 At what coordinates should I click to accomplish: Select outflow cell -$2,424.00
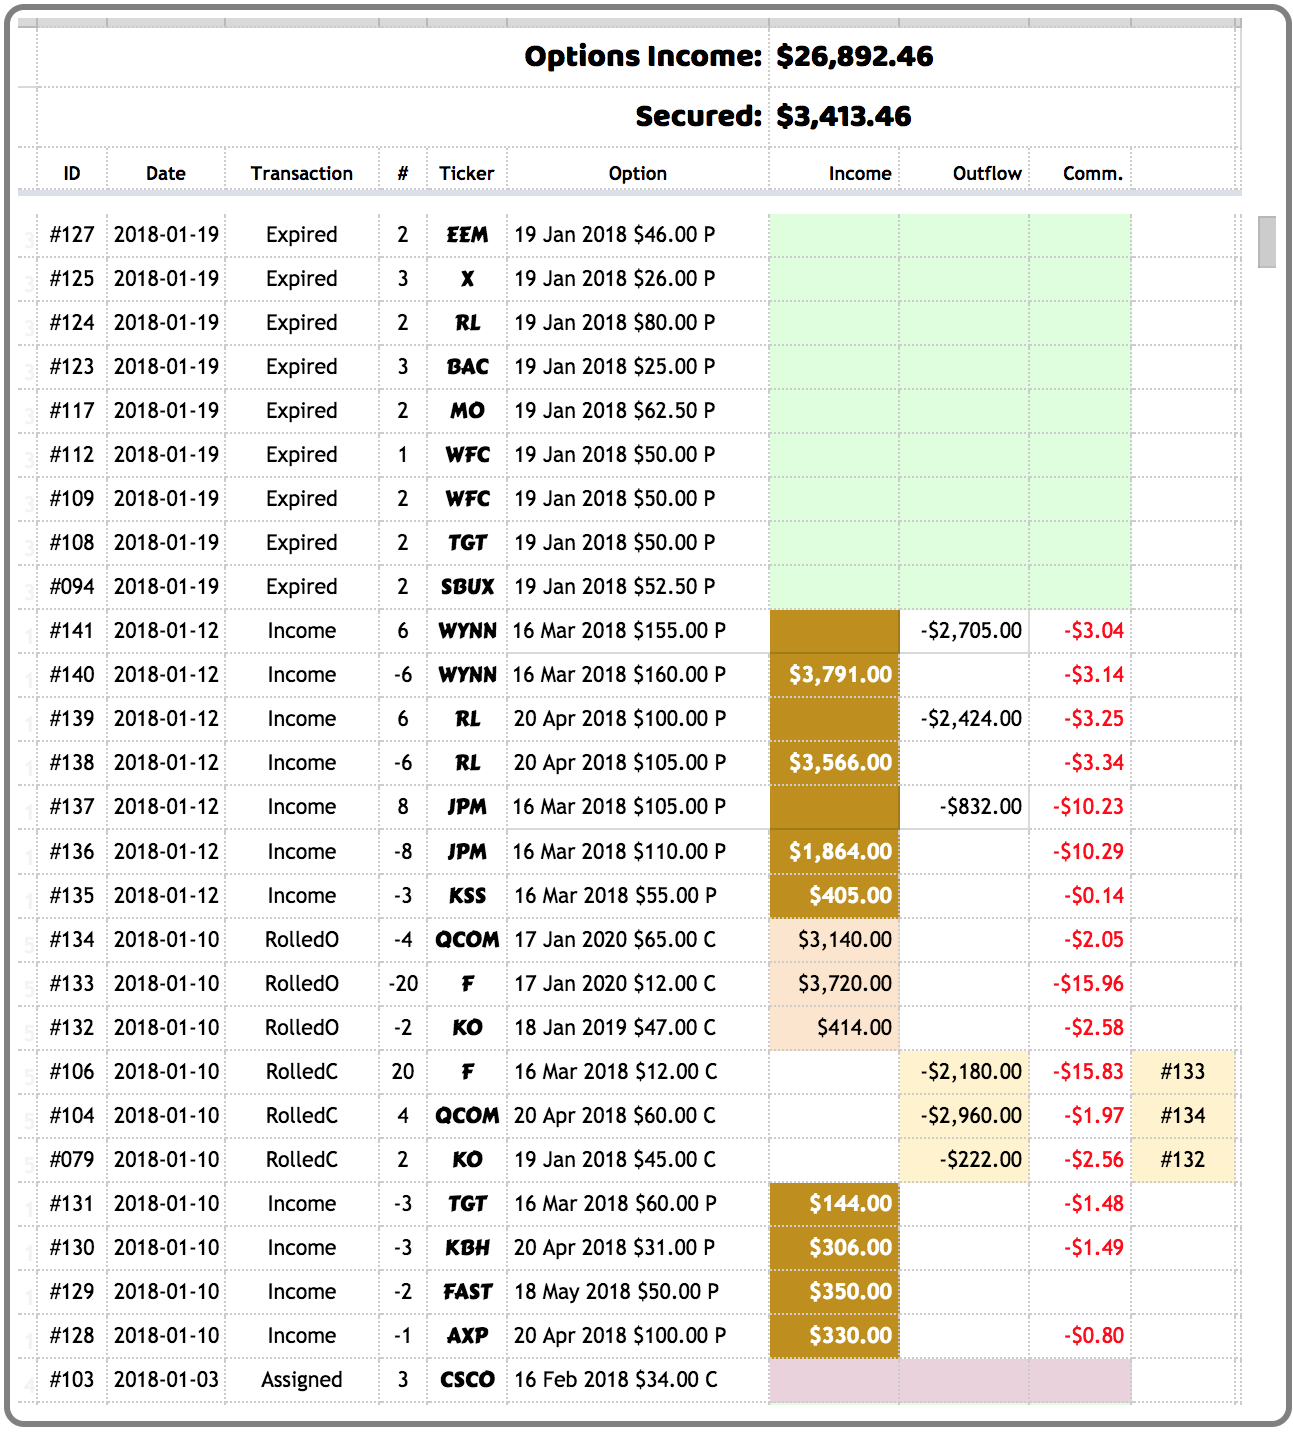pyautogui.click(x=965, y=719)
